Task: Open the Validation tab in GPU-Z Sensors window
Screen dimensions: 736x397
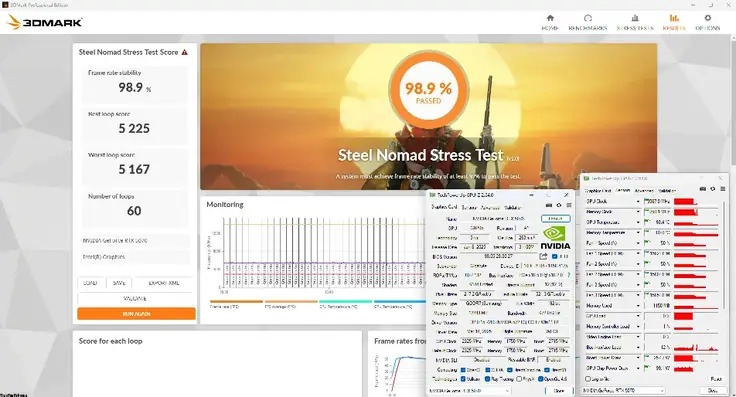Action: coord(667,191)
